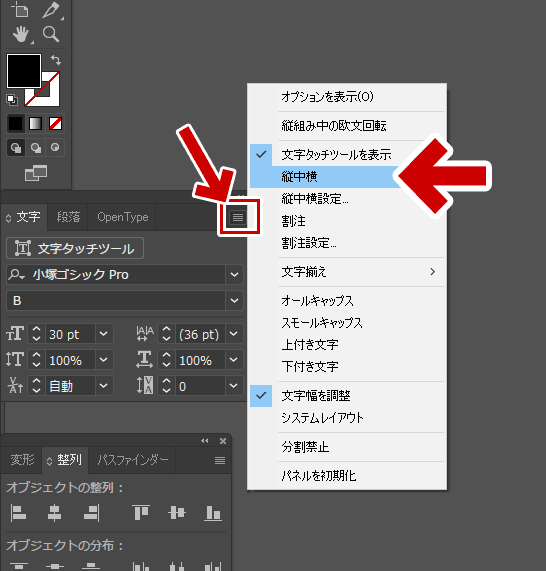Open 割注設定... menu item
This screenshot has height=571, width=546.
[x=347, y=243]
